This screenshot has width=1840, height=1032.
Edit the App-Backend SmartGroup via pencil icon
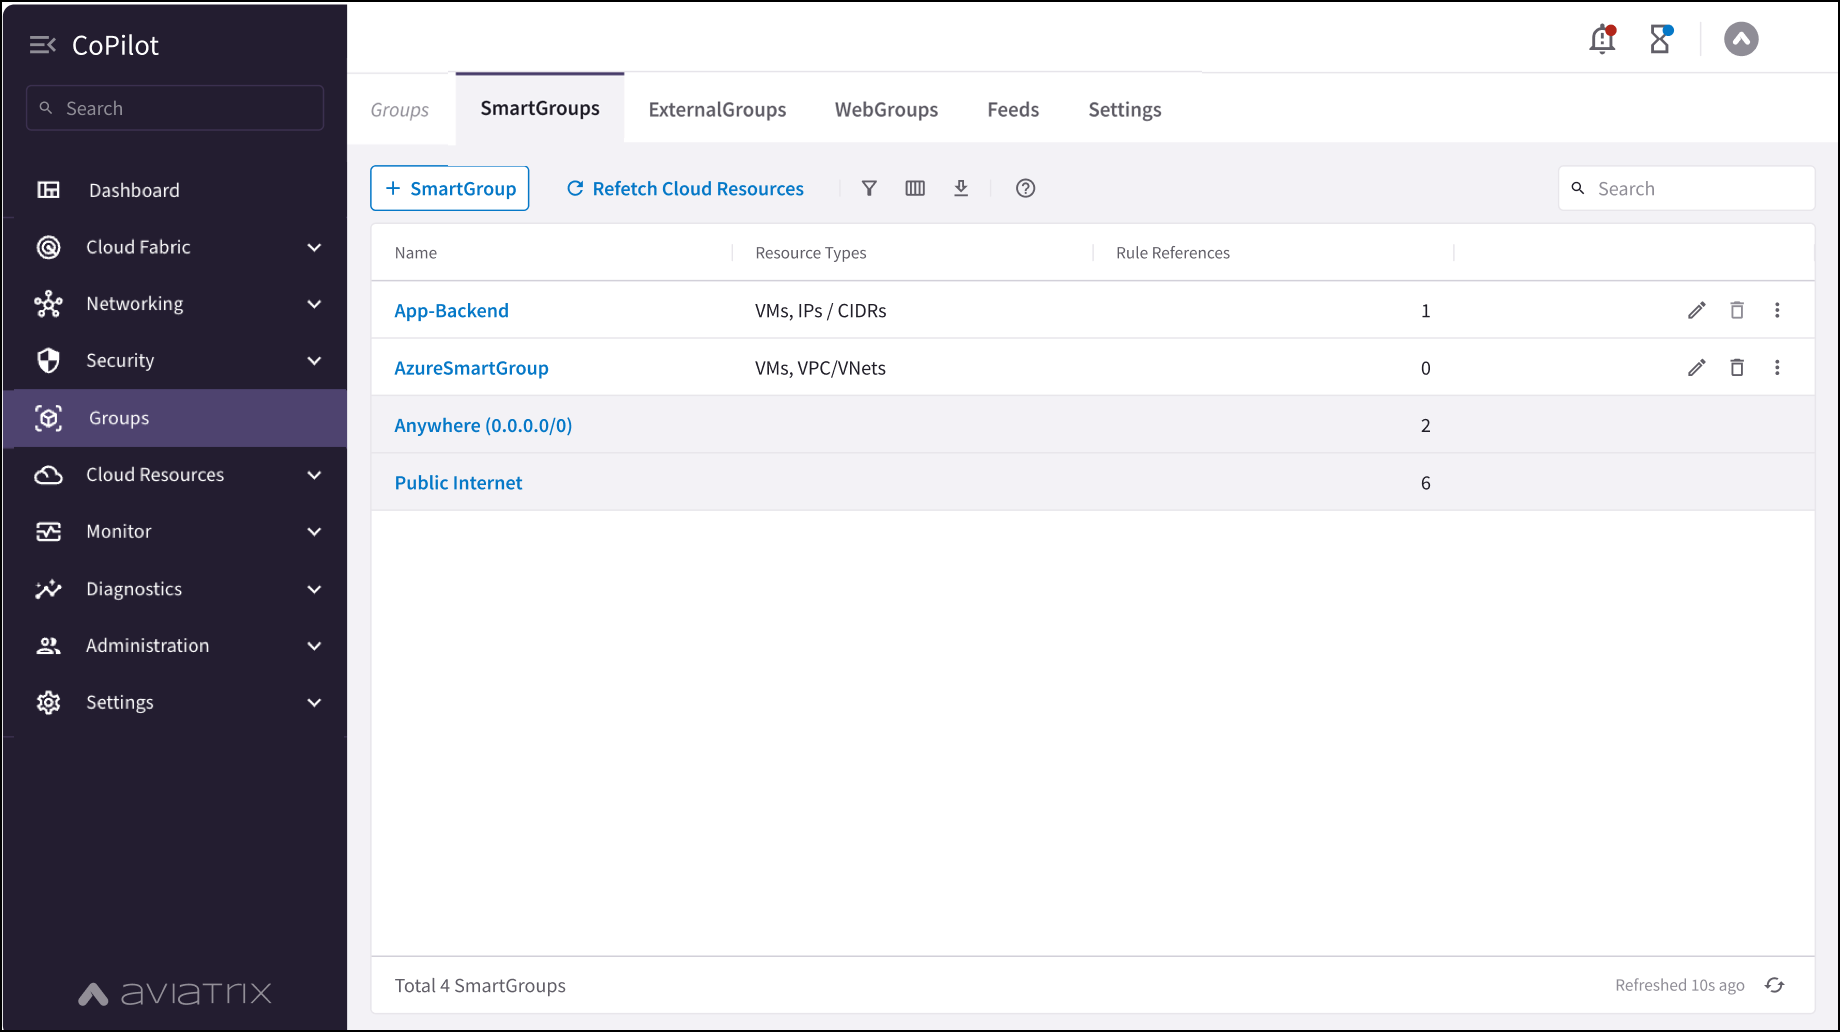[1696, 310]
